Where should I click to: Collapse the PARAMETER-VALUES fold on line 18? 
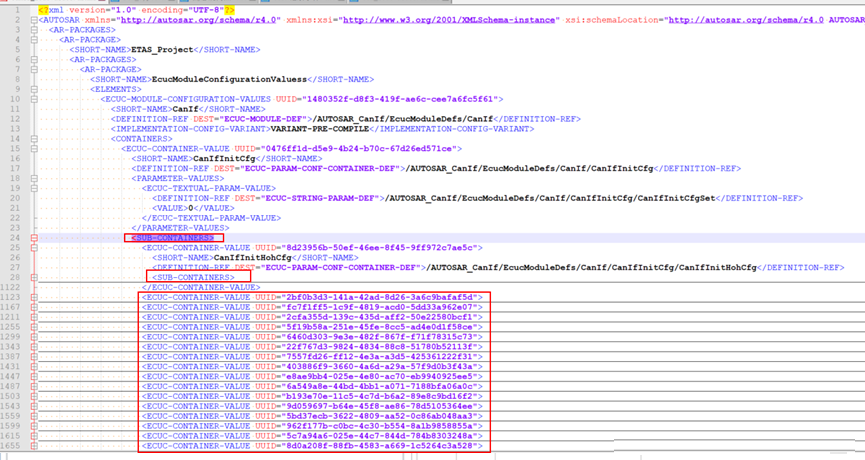[32, 178]
